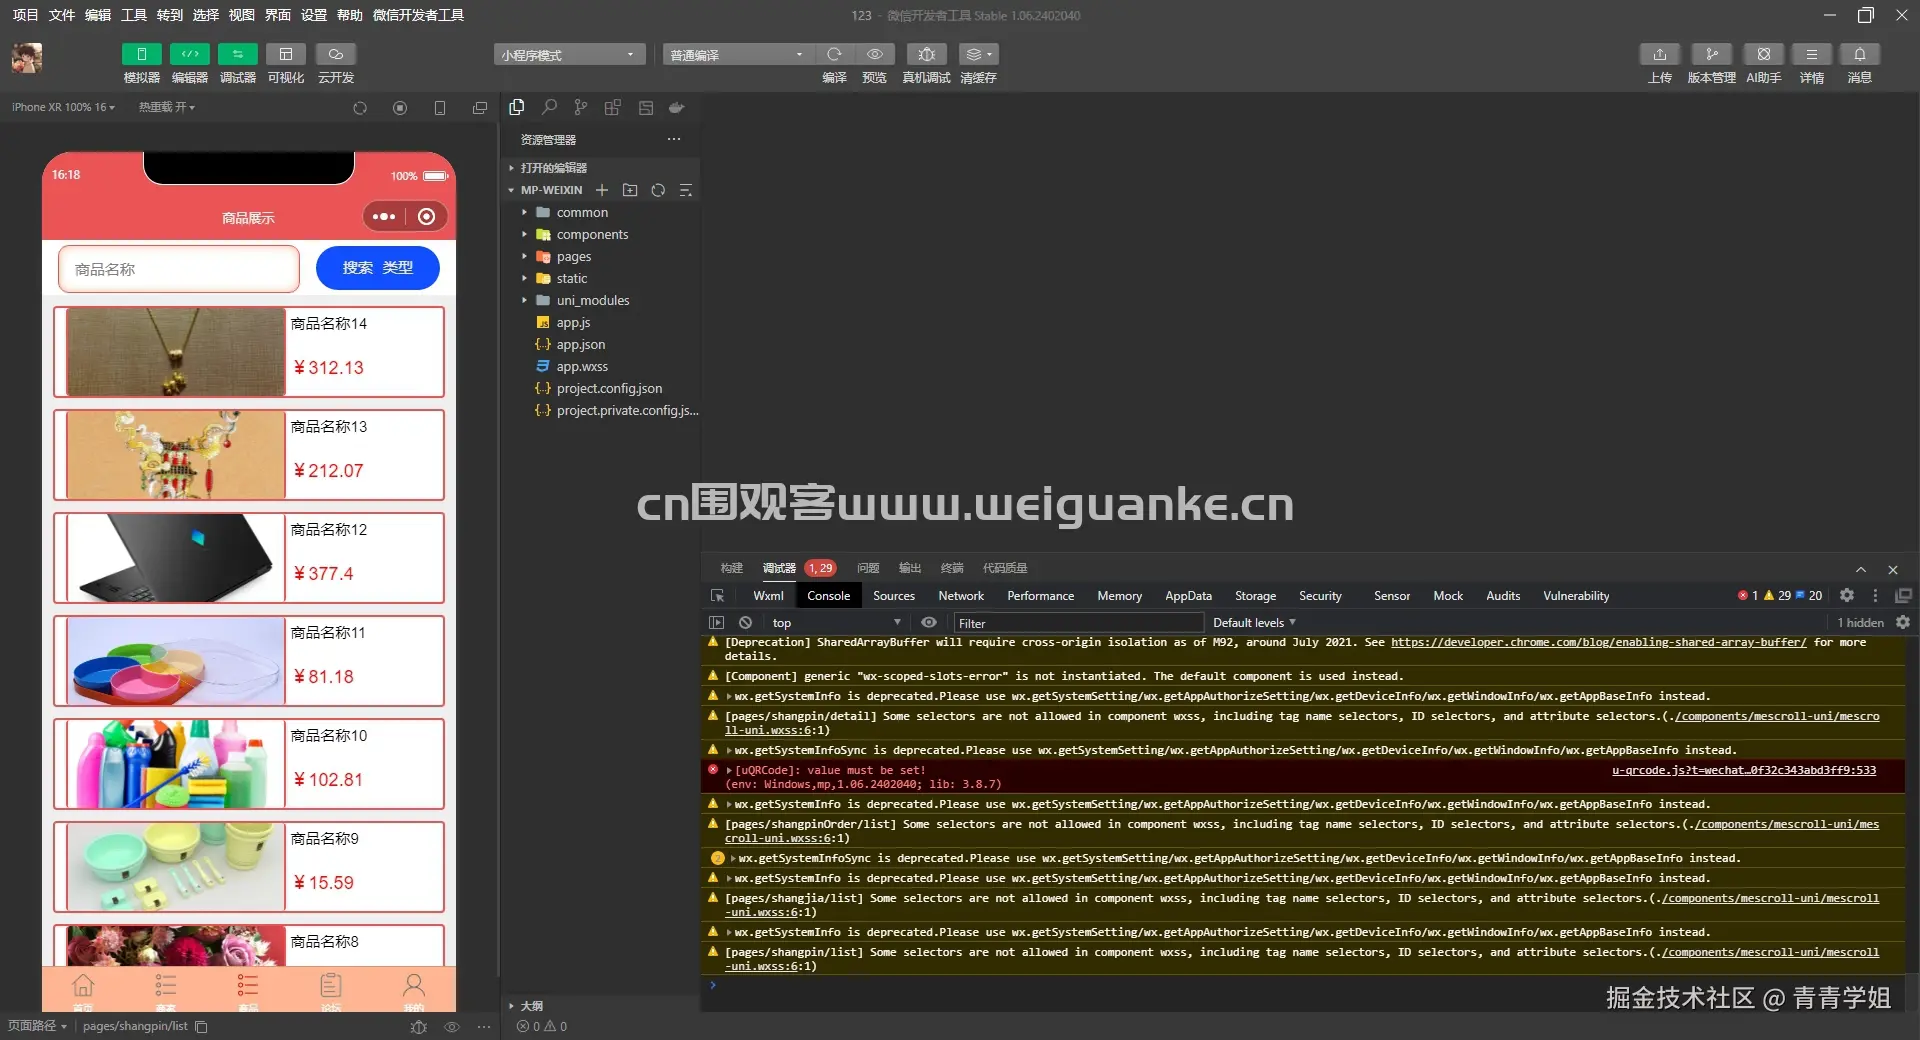Click the simulator refresh icon

coord(360,108)
